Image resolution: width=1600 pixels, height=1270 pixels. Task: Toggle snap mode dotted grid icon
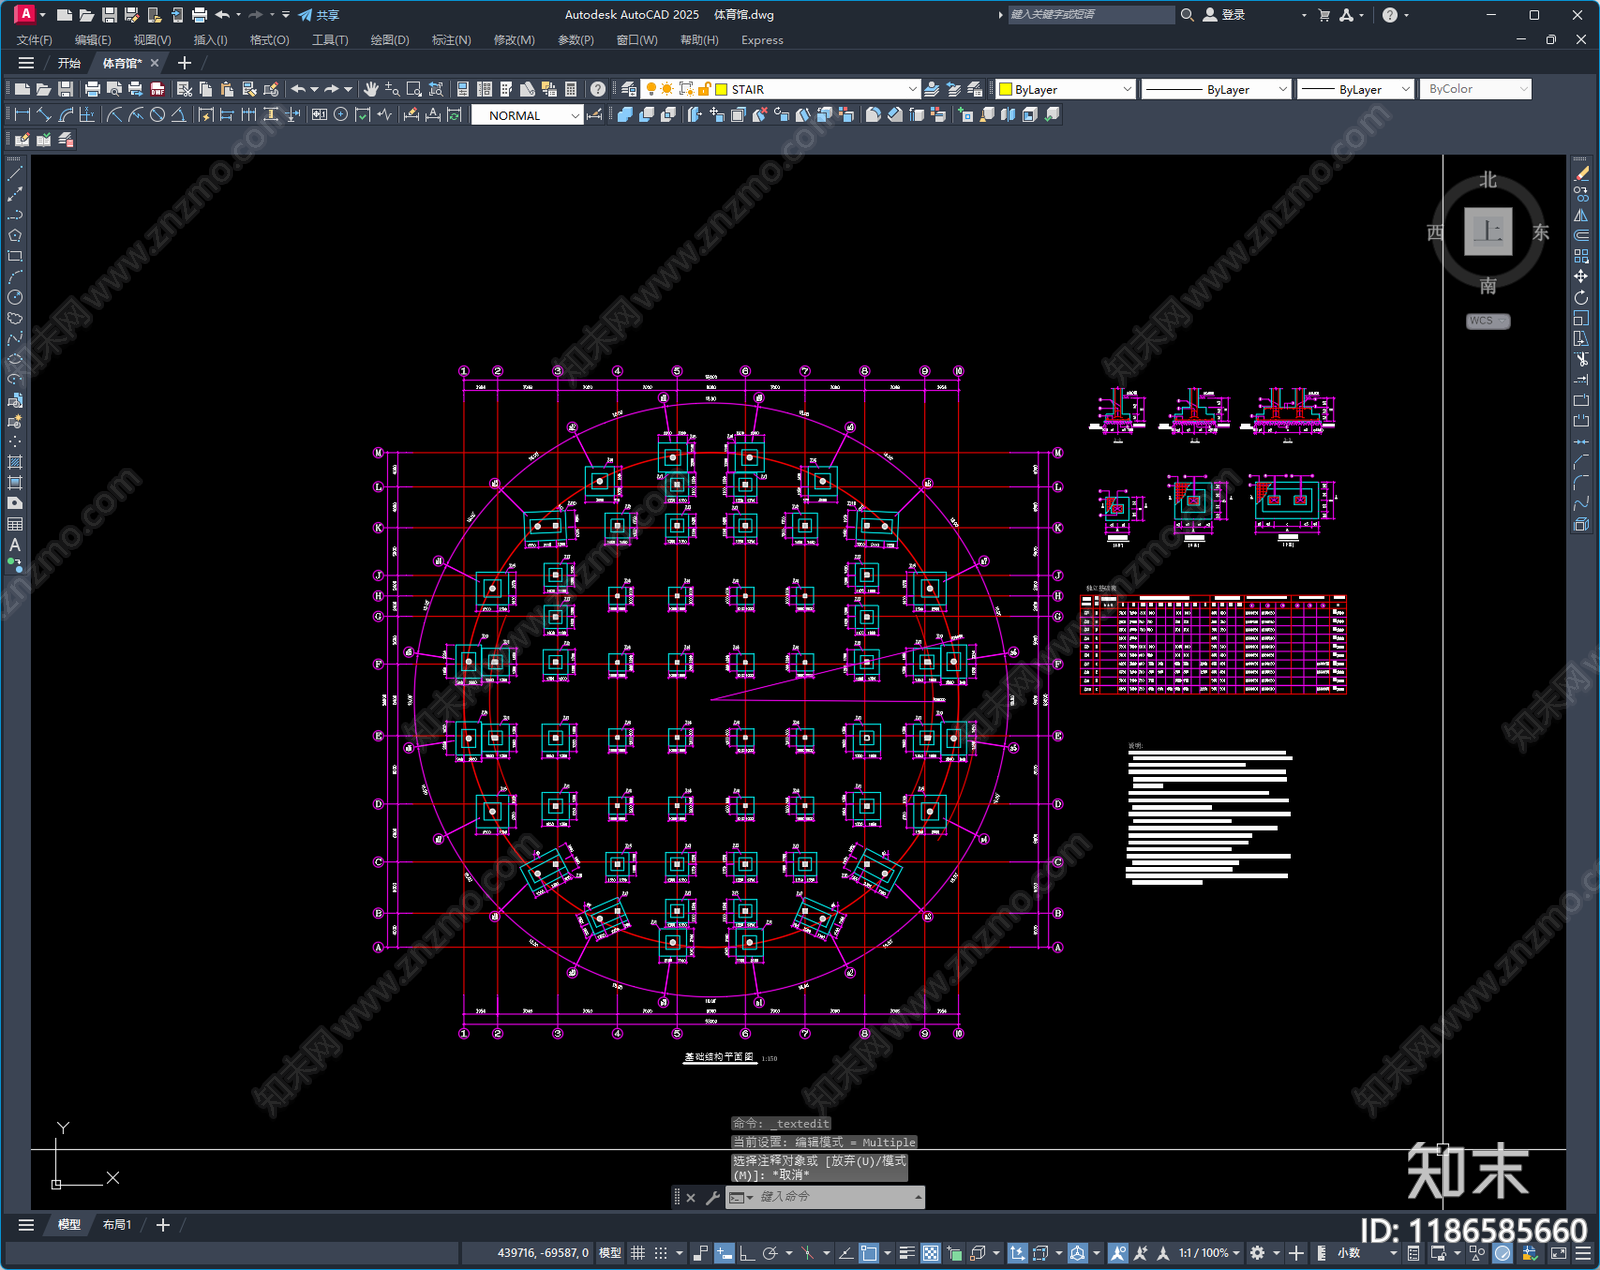661,1253
